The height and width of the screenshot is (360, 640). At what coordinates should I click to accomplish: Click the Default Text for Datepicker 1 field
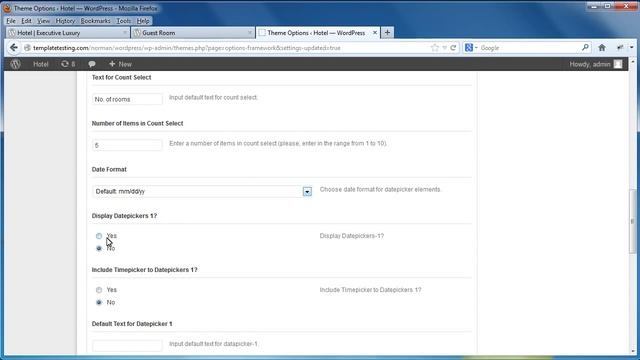(127, 345)
